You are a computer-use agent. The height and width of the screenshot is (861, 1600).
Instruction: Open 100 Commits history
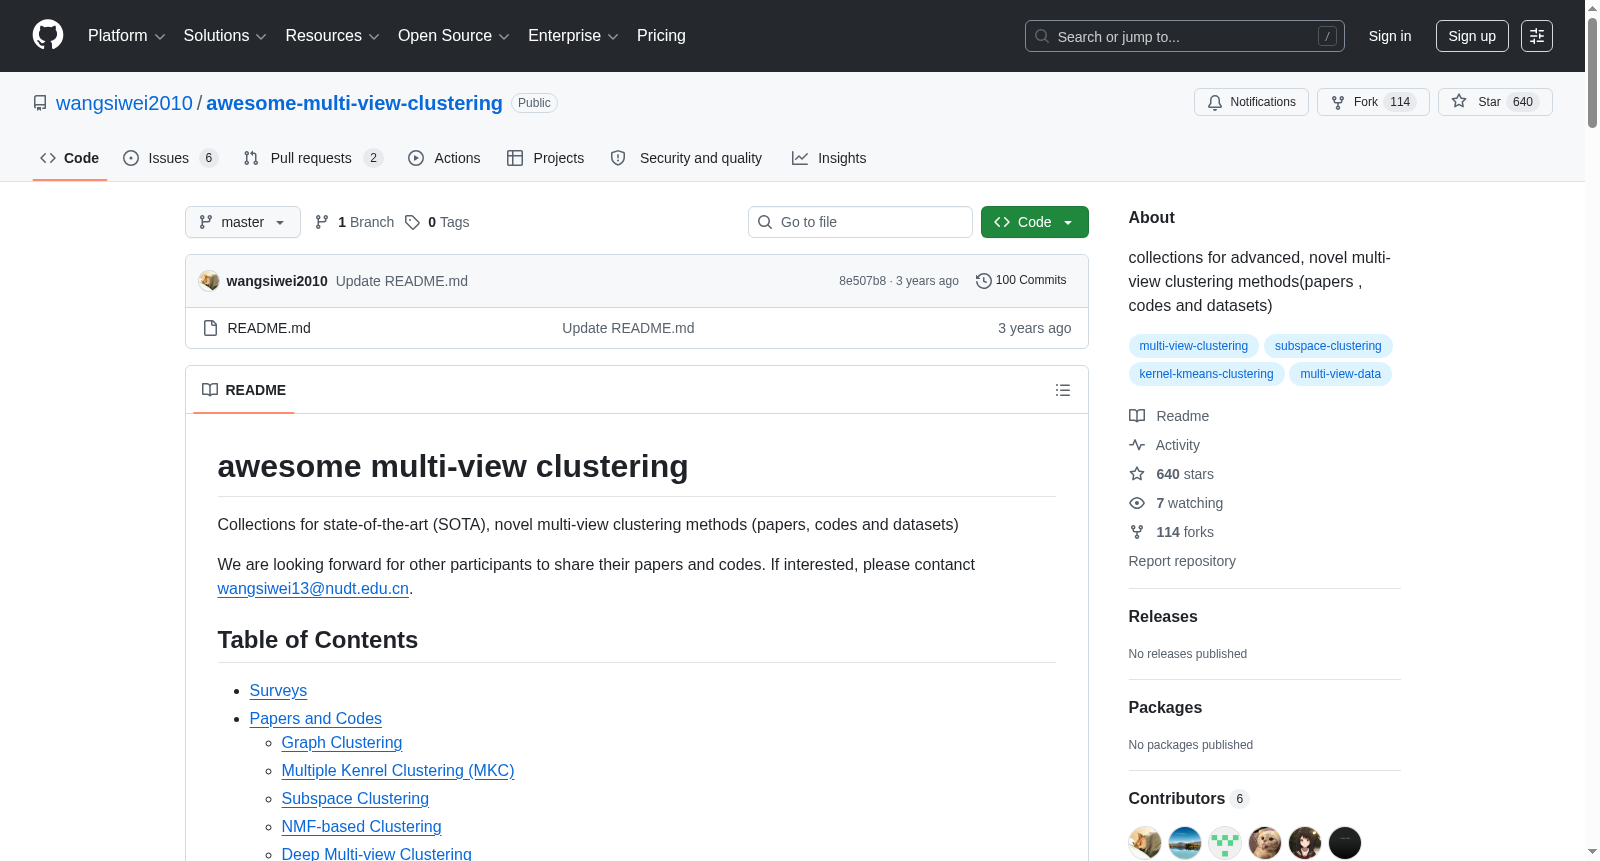[x=1021, y=281]
